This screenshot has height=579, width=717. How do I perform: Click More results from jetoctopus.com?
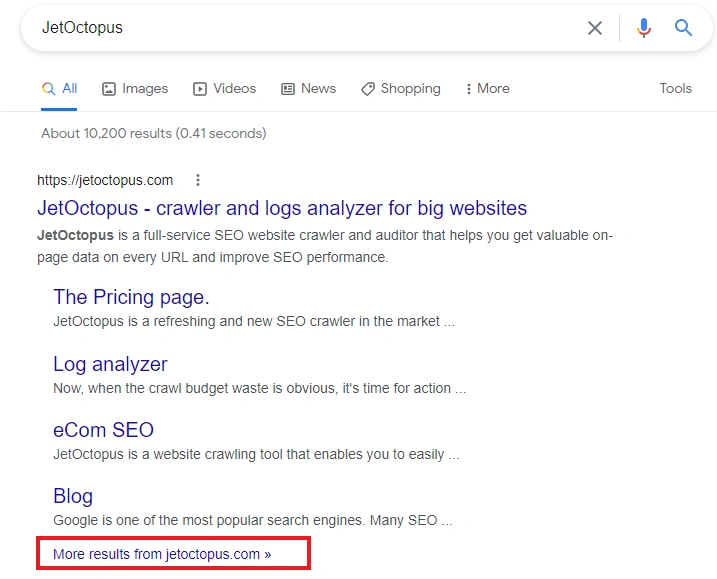[x=162, y=553]
